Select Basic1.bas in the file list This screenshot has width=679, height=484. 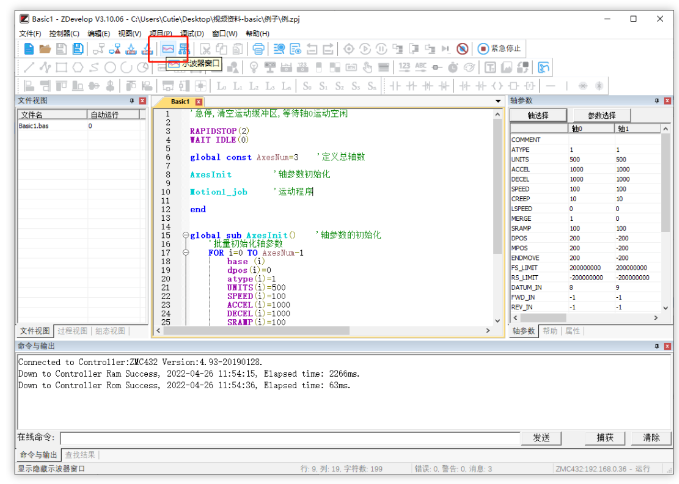[x=34, y=126]
